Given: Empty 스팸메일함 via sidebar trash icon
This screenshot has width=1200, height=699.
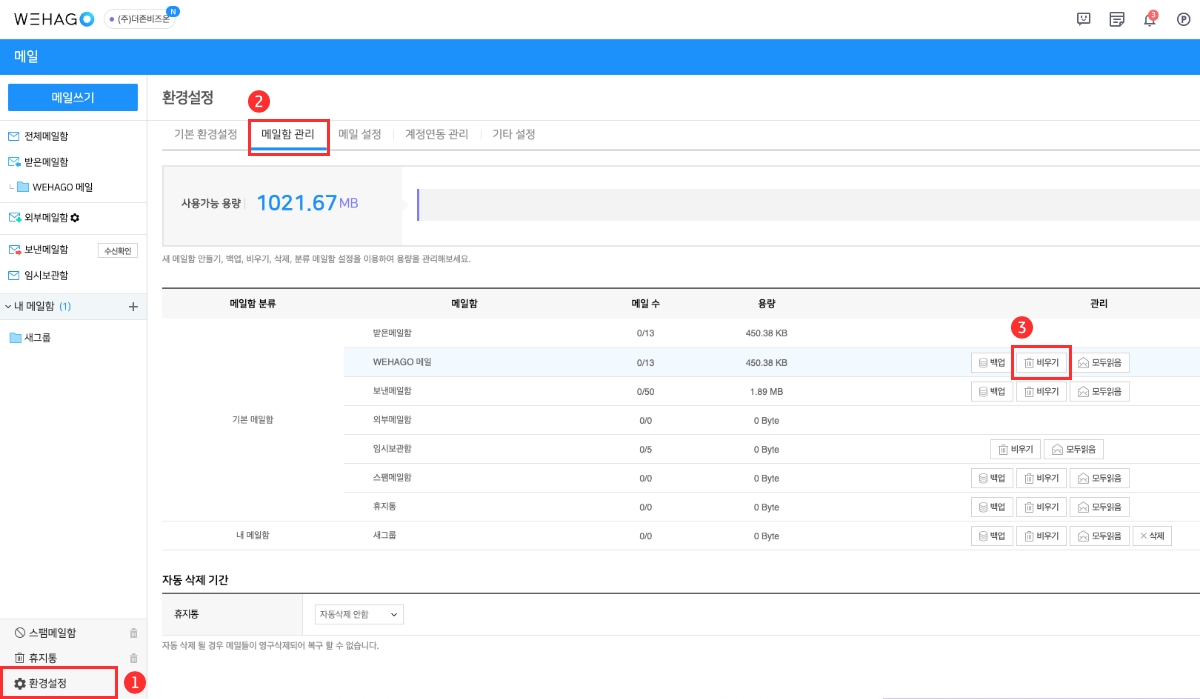Looking at the screenshot, I should [x=134, y=632].
